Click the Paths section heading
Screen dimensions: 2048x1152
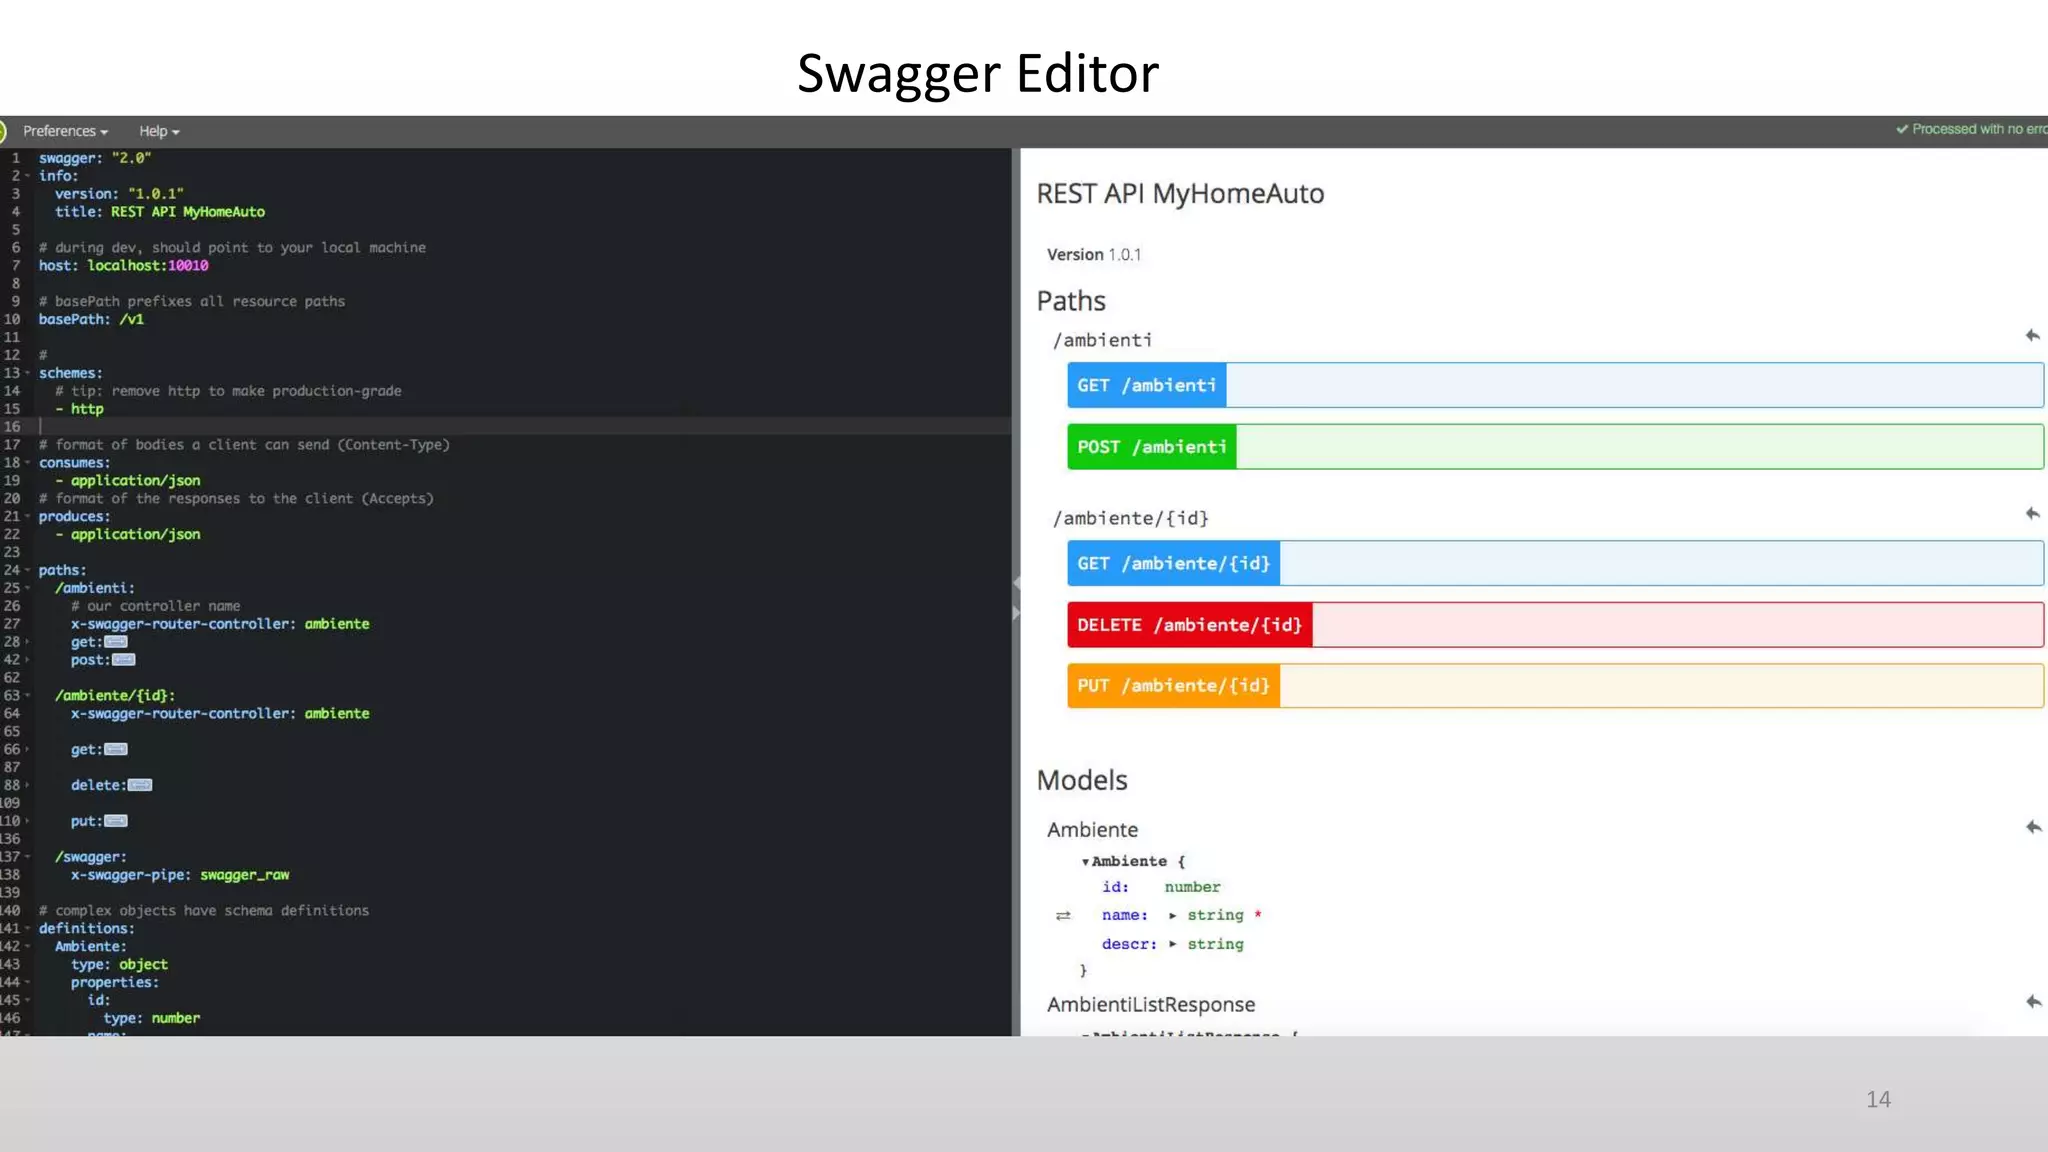[1071, 301]
